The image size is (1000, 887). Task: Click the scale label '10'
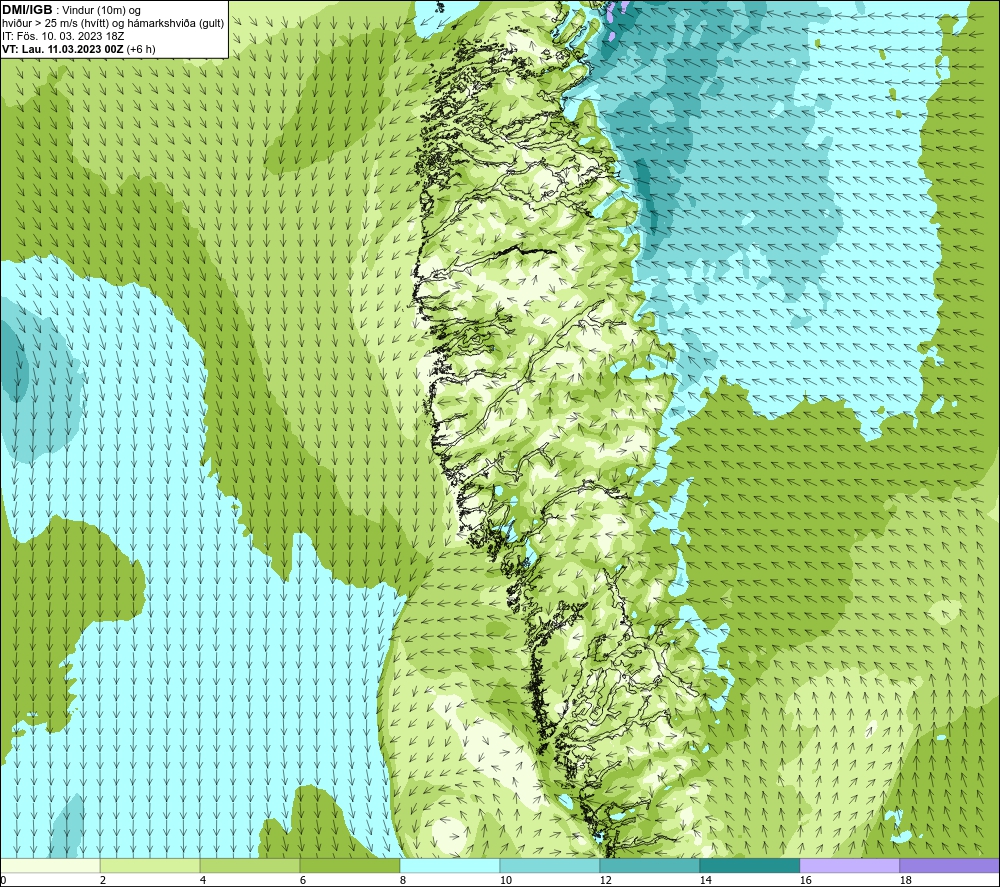pyautogui.click(x=505, y=880)
